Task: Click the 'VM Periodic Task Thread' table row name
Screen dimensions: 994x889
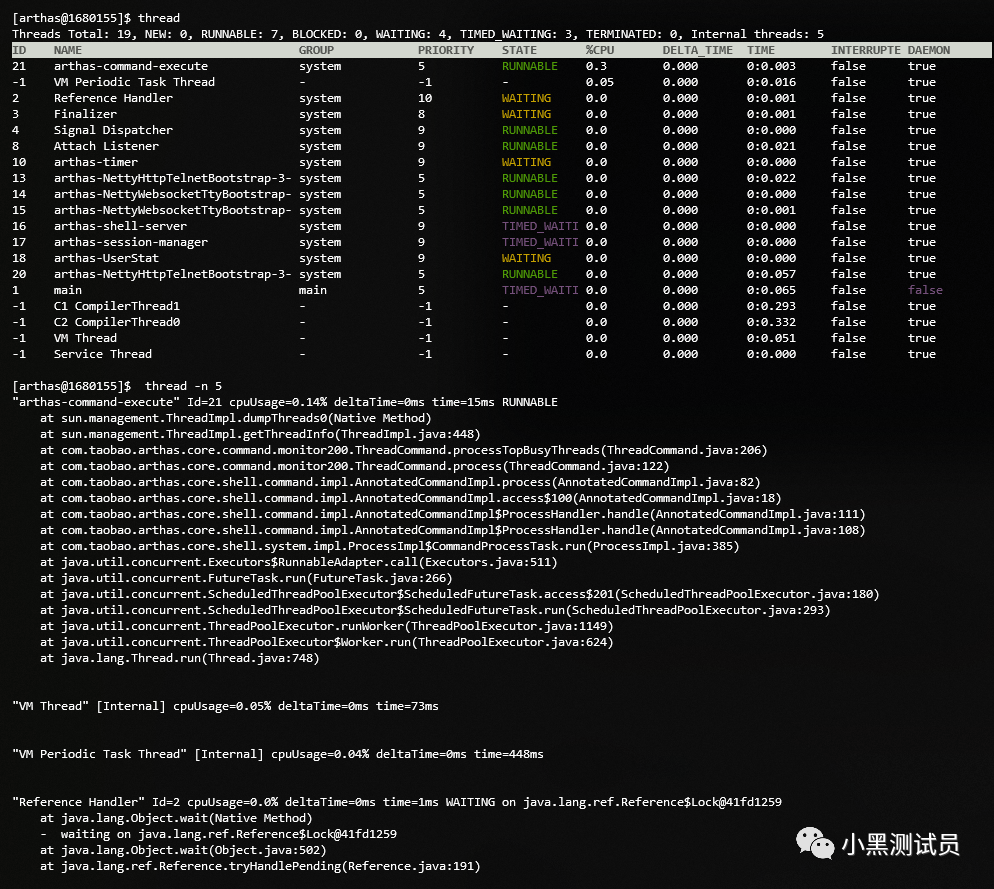Action: [134, 82]
